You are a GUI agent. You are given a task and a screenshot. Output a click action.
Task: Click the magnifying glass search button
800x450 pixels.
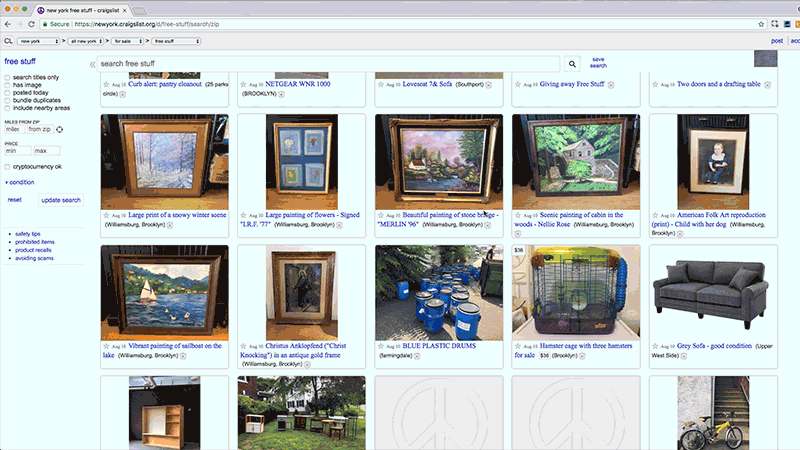pos(573,64)
